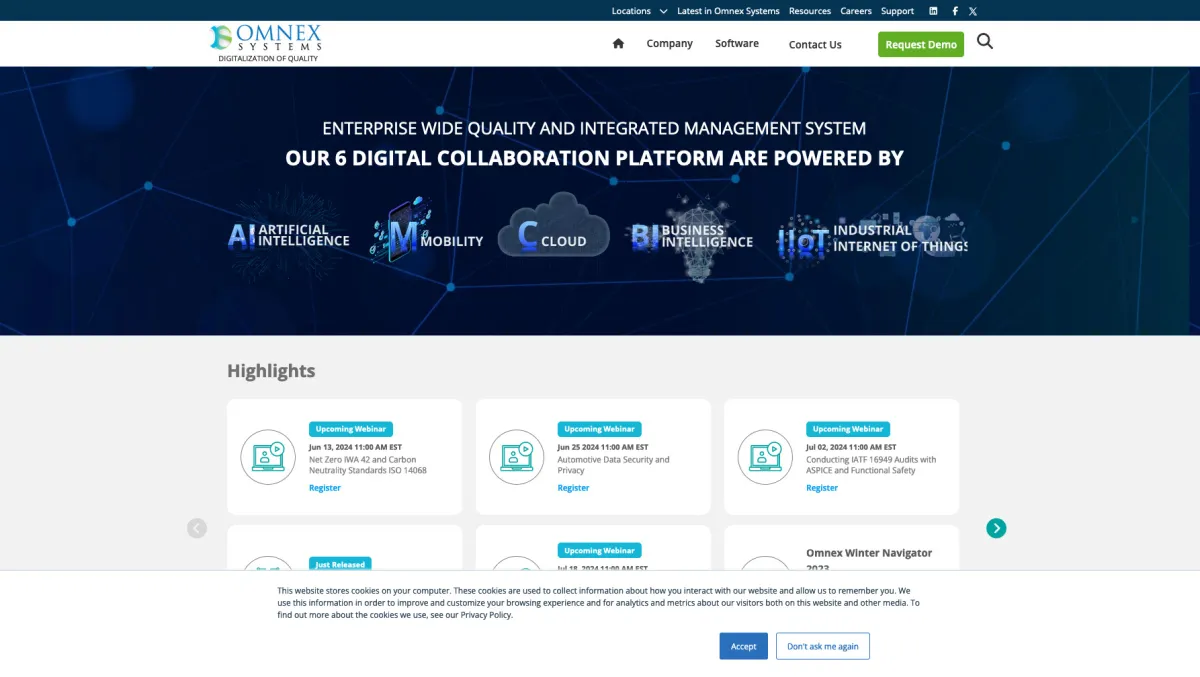Click Jul 02, 2024 11:00 AM EST date
The height and width of the screenshot is (677, 1200).
pyautogui.click(x=851, y=447)
